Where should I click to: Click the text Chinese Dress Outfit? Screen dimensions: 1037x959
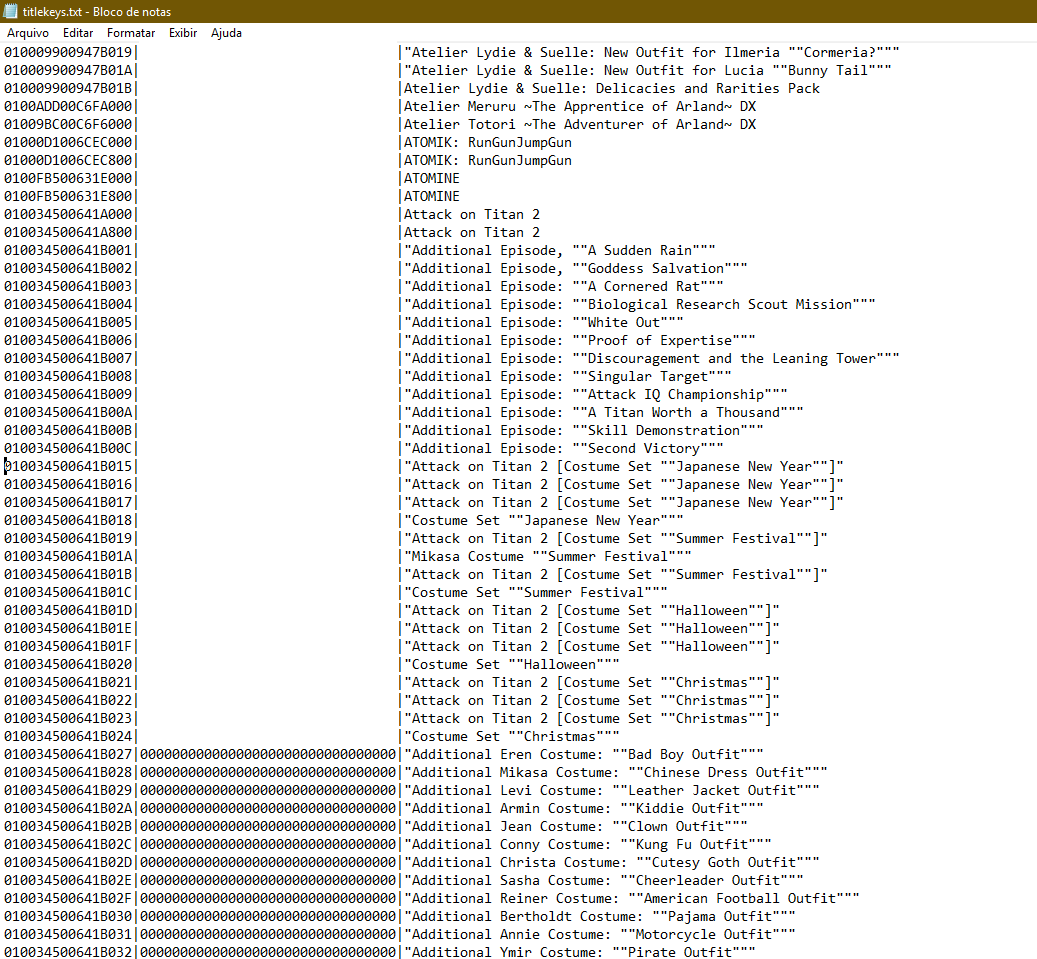tap(724, 772)
